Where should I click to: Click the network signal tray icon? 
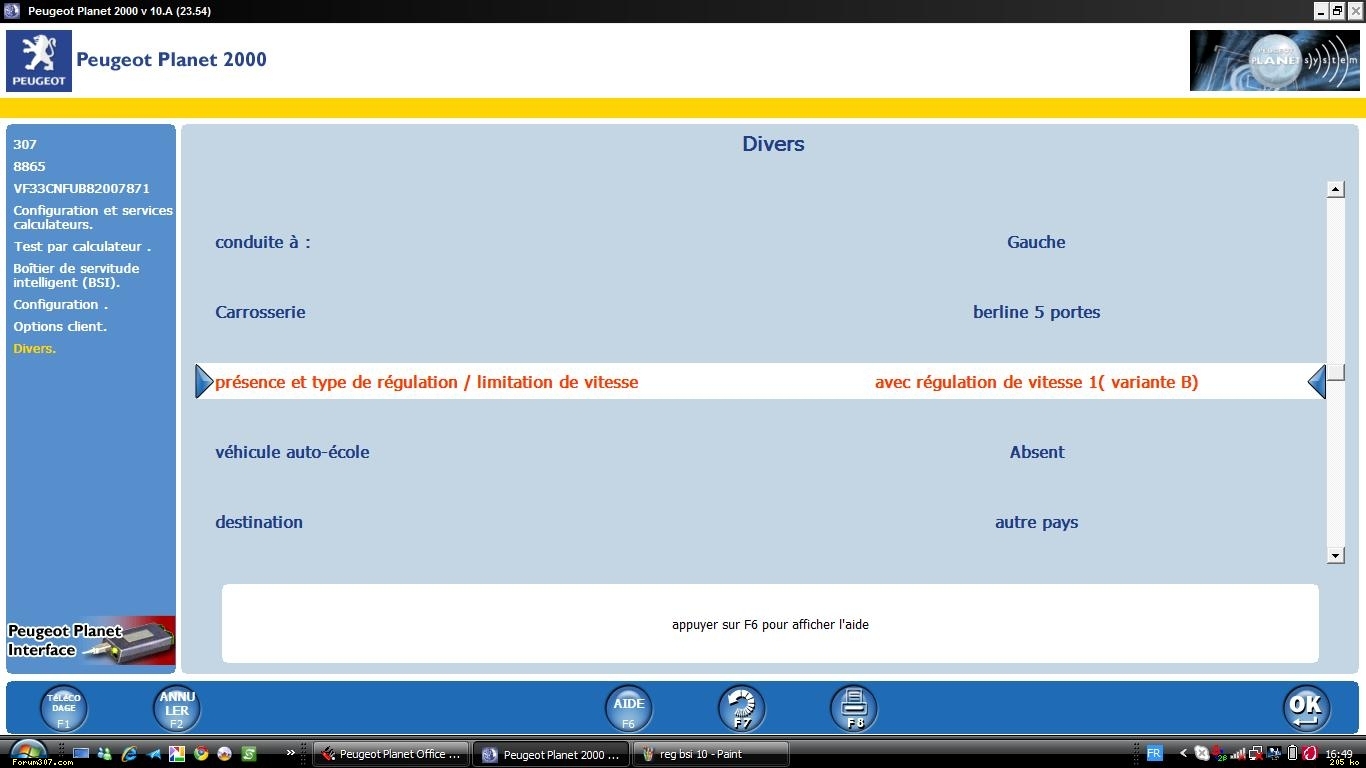point(1238,754)
